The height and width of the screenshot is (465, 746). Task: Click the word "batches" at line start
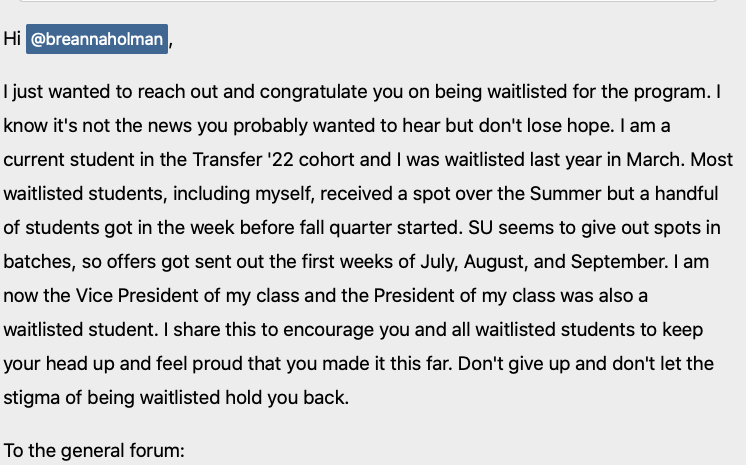[x=38, y=262]
